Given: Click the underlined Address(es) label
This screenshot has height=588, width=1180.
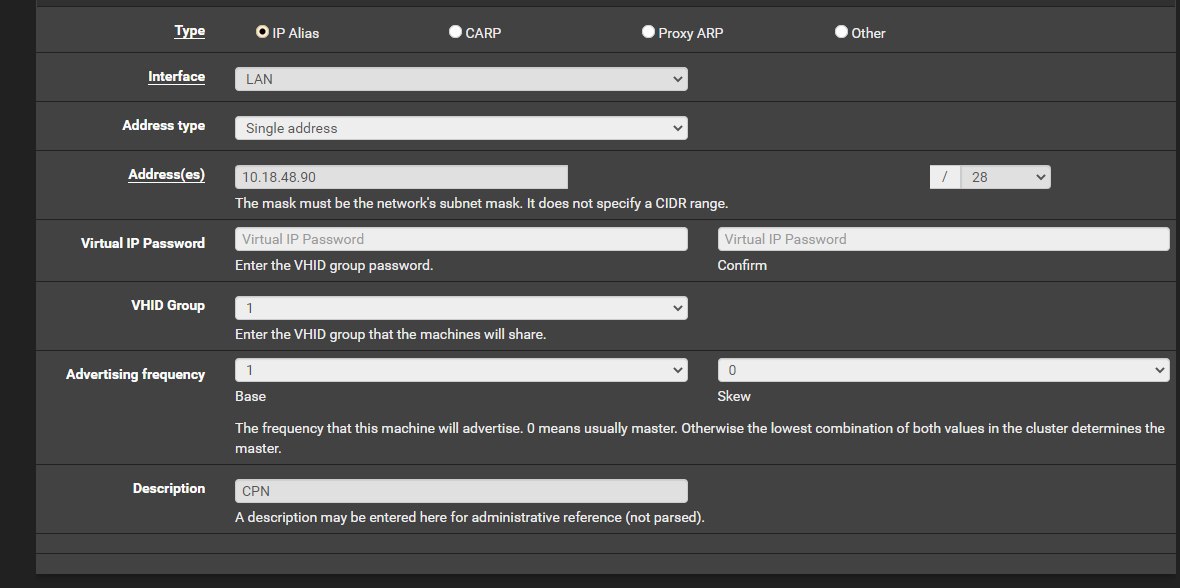Looking at the screenshot, I should pyautogui.click(x=166, y=175).
